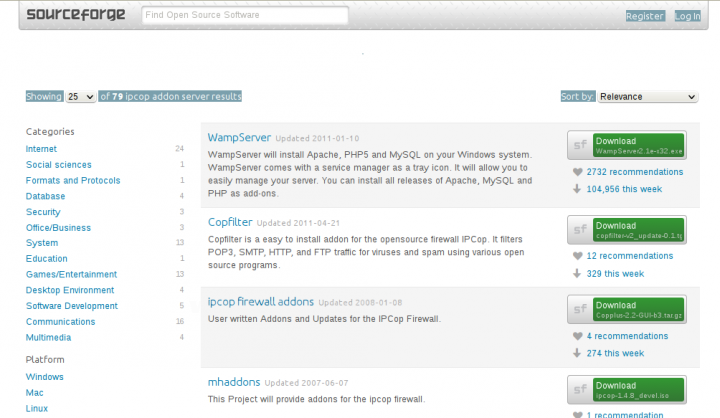Click the sf icon on Copfilter download
Screen dimensions: 720x418
(x=580, y=230)
